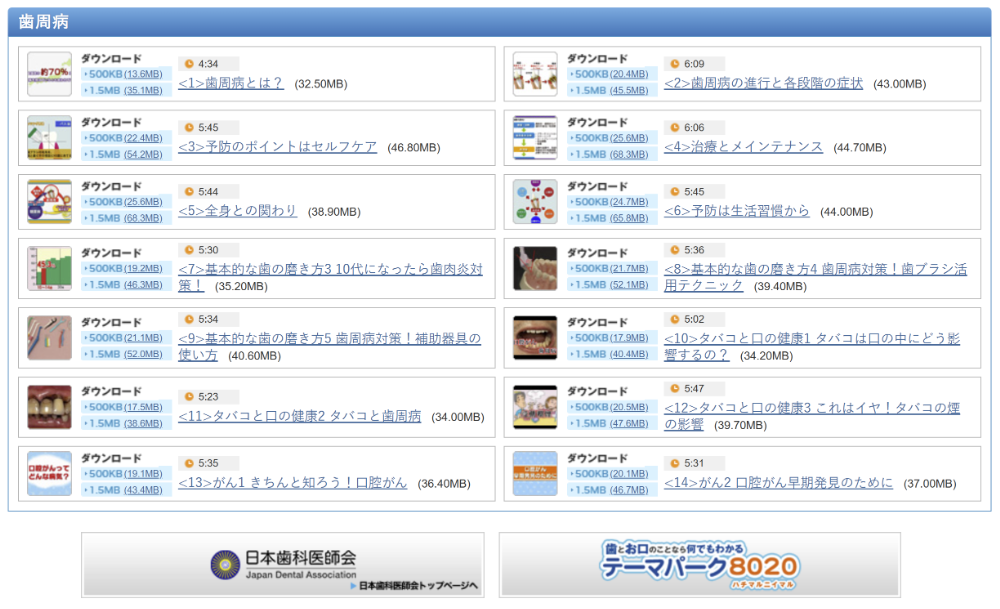Visit the 日本歯科医師会 top page
This screenshot has height=609, width=1000.
point(285,564)
